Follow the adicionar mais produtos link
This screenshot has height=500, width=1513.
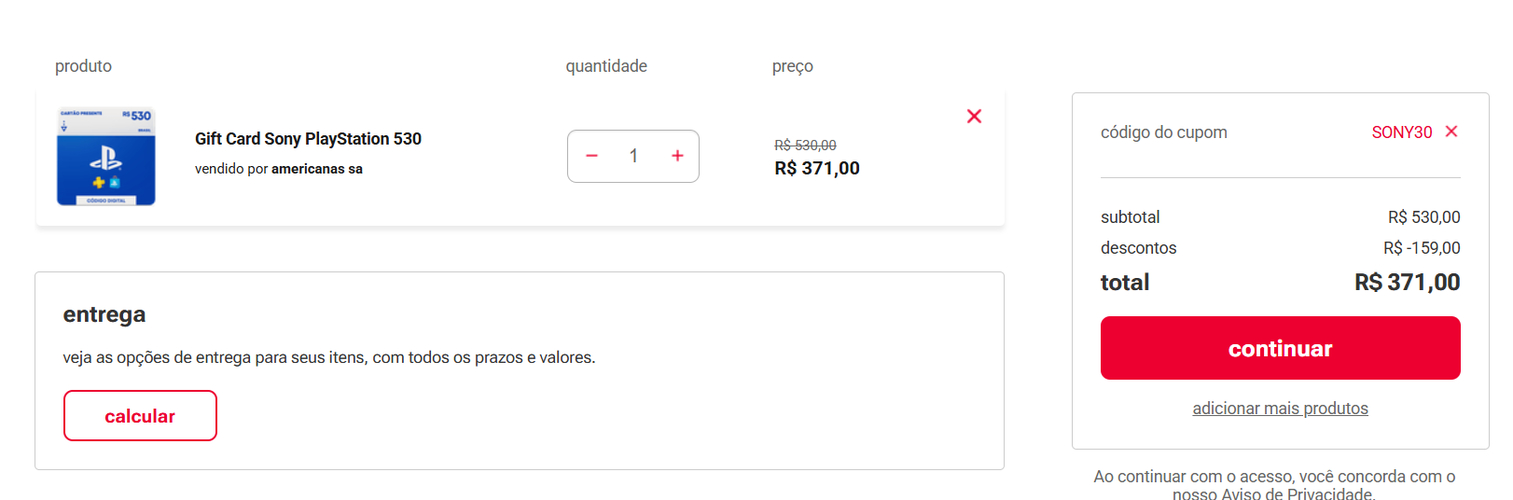(1280, 408)
